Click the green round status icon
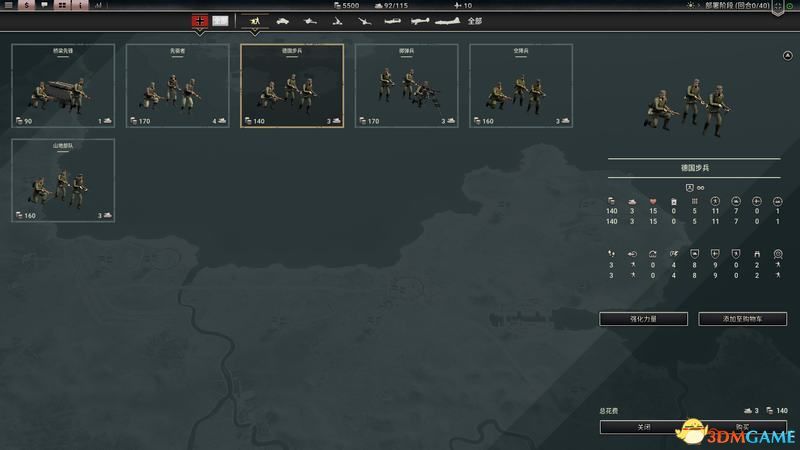 pos(789,6)
